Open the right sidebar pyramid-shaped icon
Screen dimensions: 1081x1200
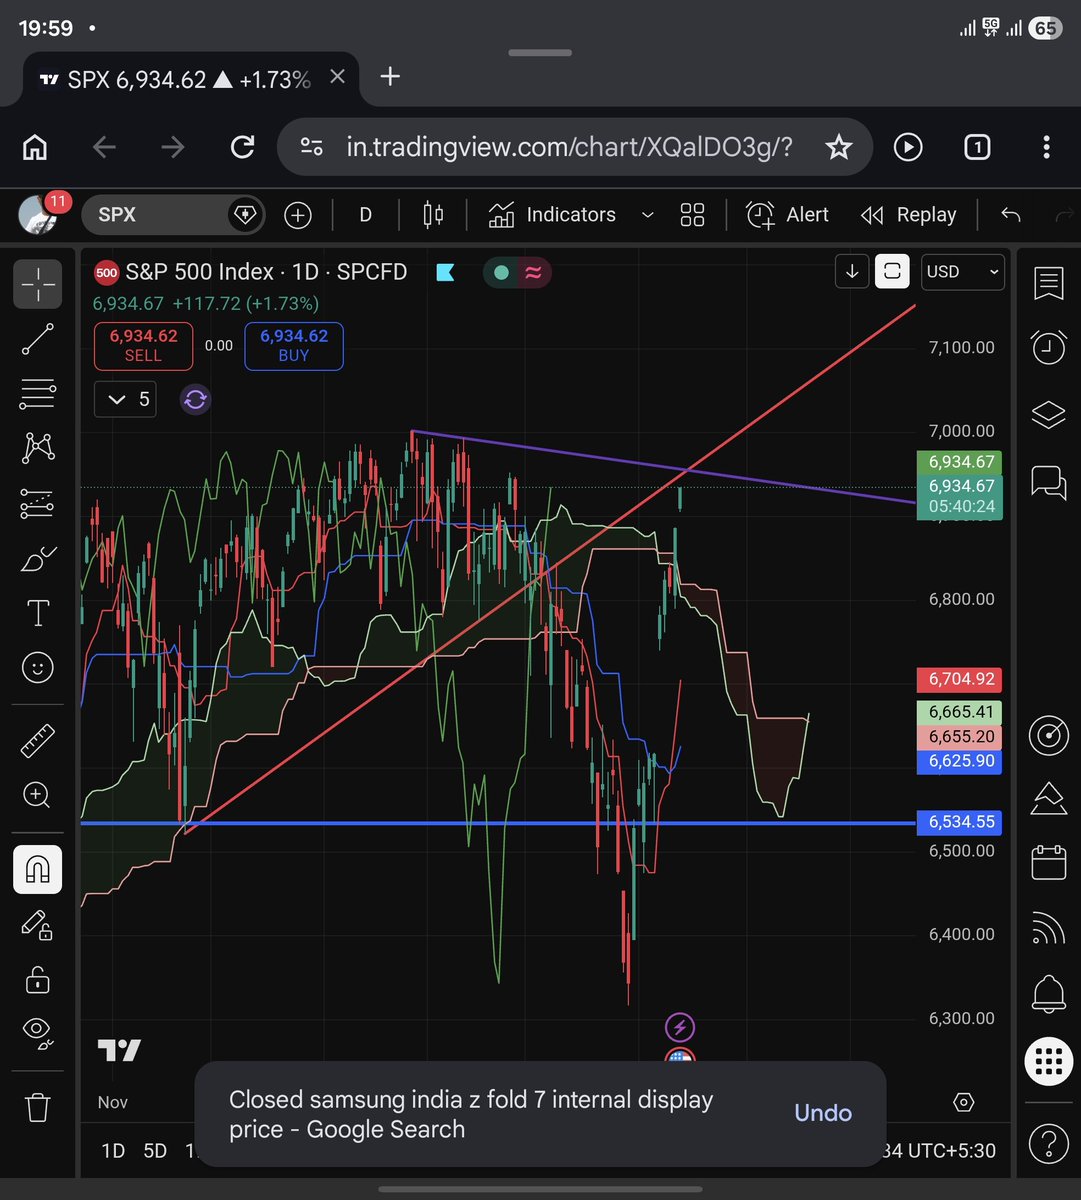pos(1048,797)
